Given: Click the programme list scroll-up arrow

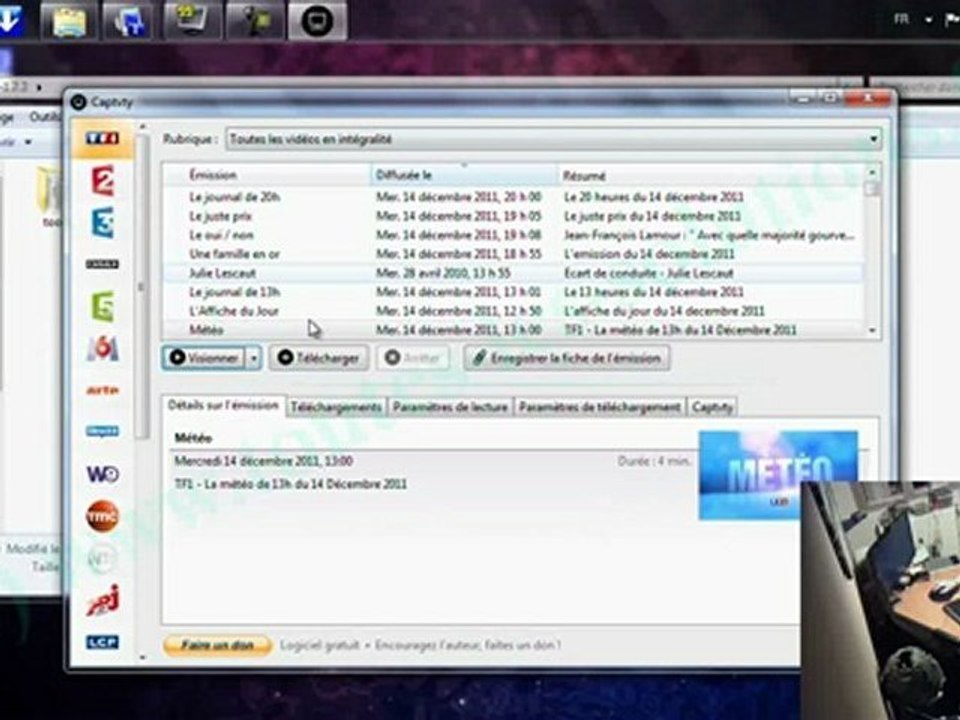Looking at the screenshot, I should point(872,173).
